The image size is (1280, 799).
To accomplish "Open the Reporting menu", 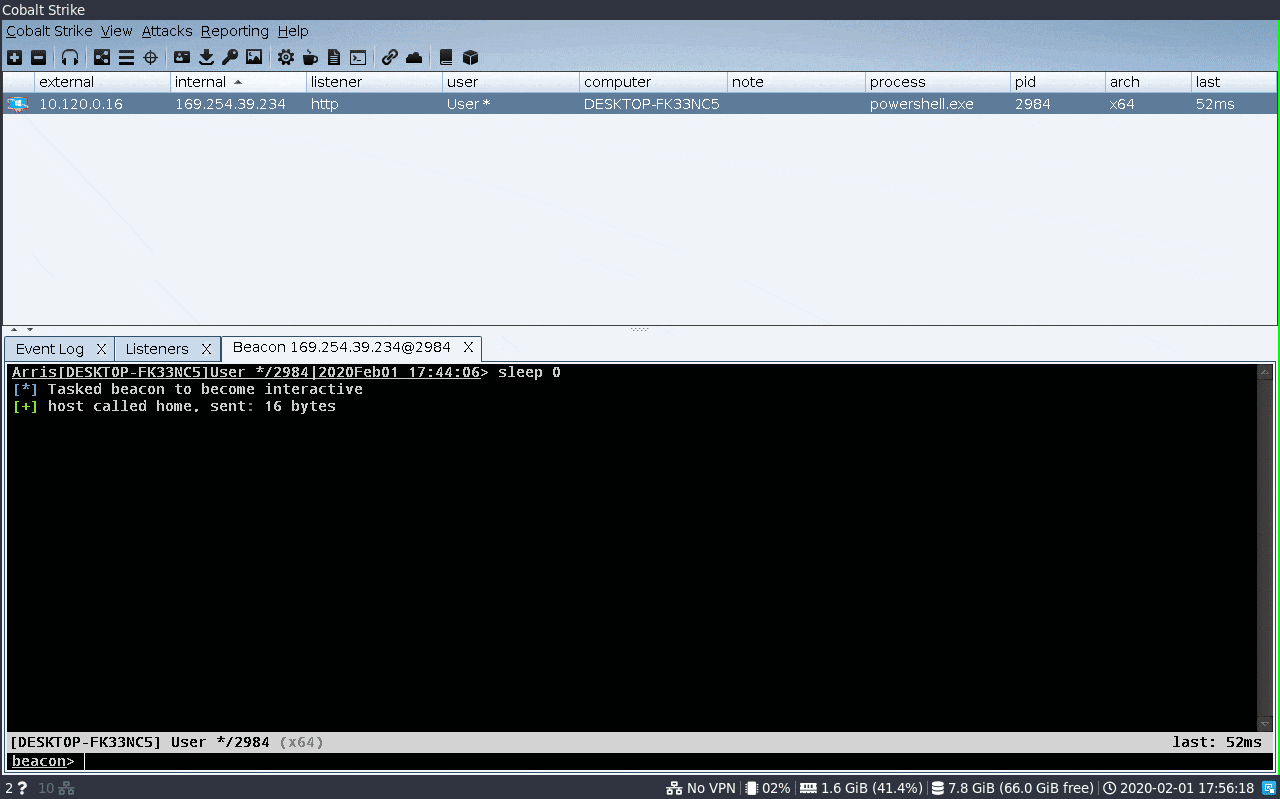I will point(234,31).
